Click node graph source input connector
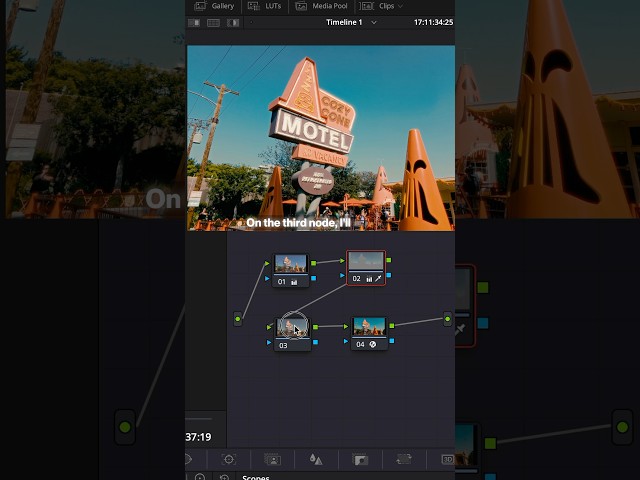Image resolution: width=640 pixels, height=480 pixels. tap(238, 319)
